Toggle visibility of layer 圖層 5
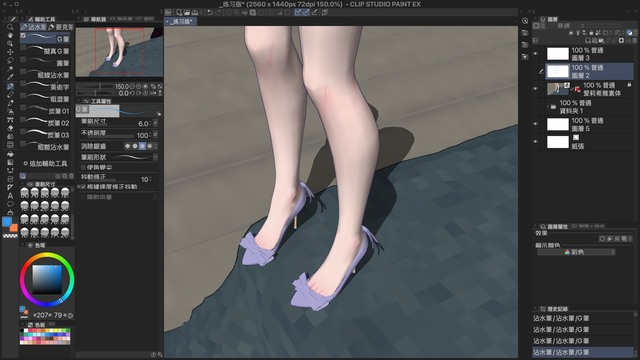The height and width of the screenshot is (360, 640). pyautogui.click(x=536, y=124)
